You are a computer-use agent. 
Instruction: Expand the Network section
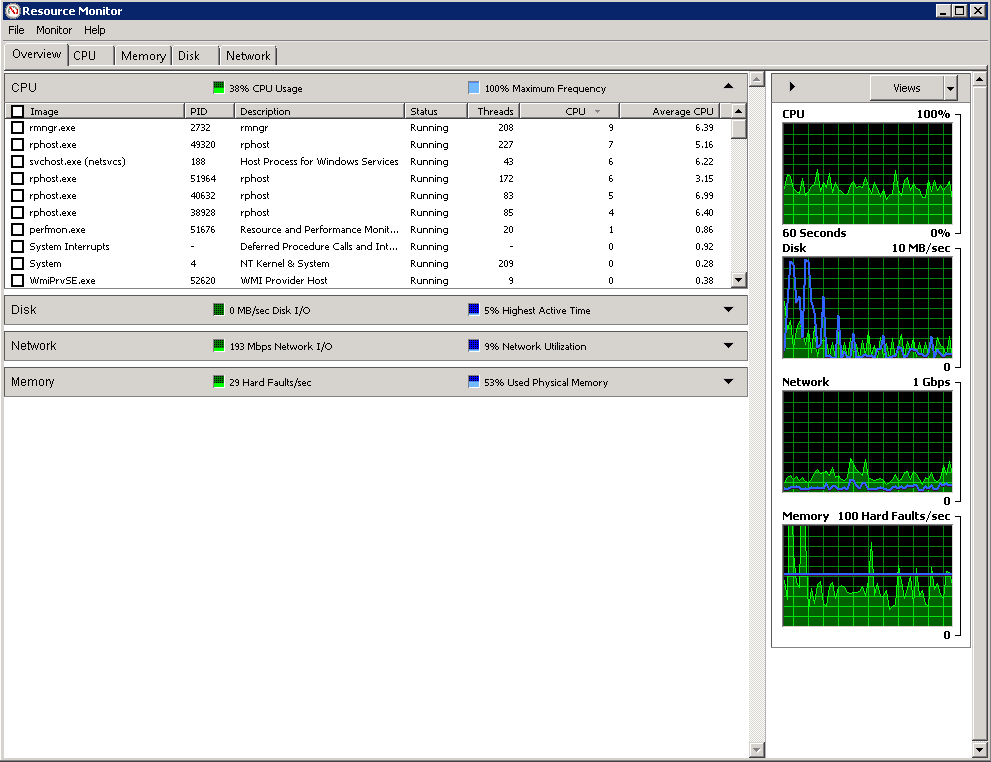tap(728, 346)
